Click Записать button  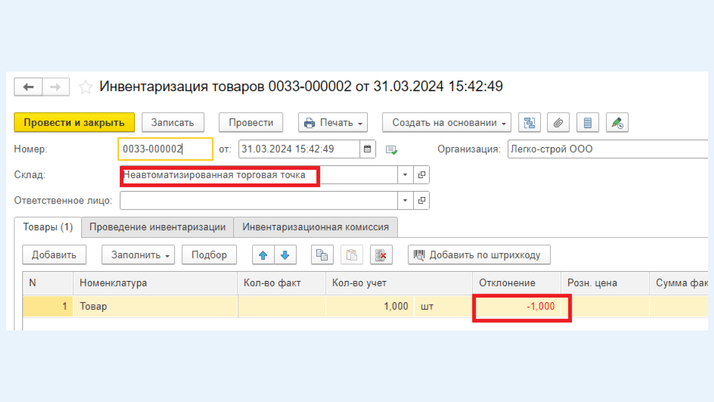click(173, 122)
